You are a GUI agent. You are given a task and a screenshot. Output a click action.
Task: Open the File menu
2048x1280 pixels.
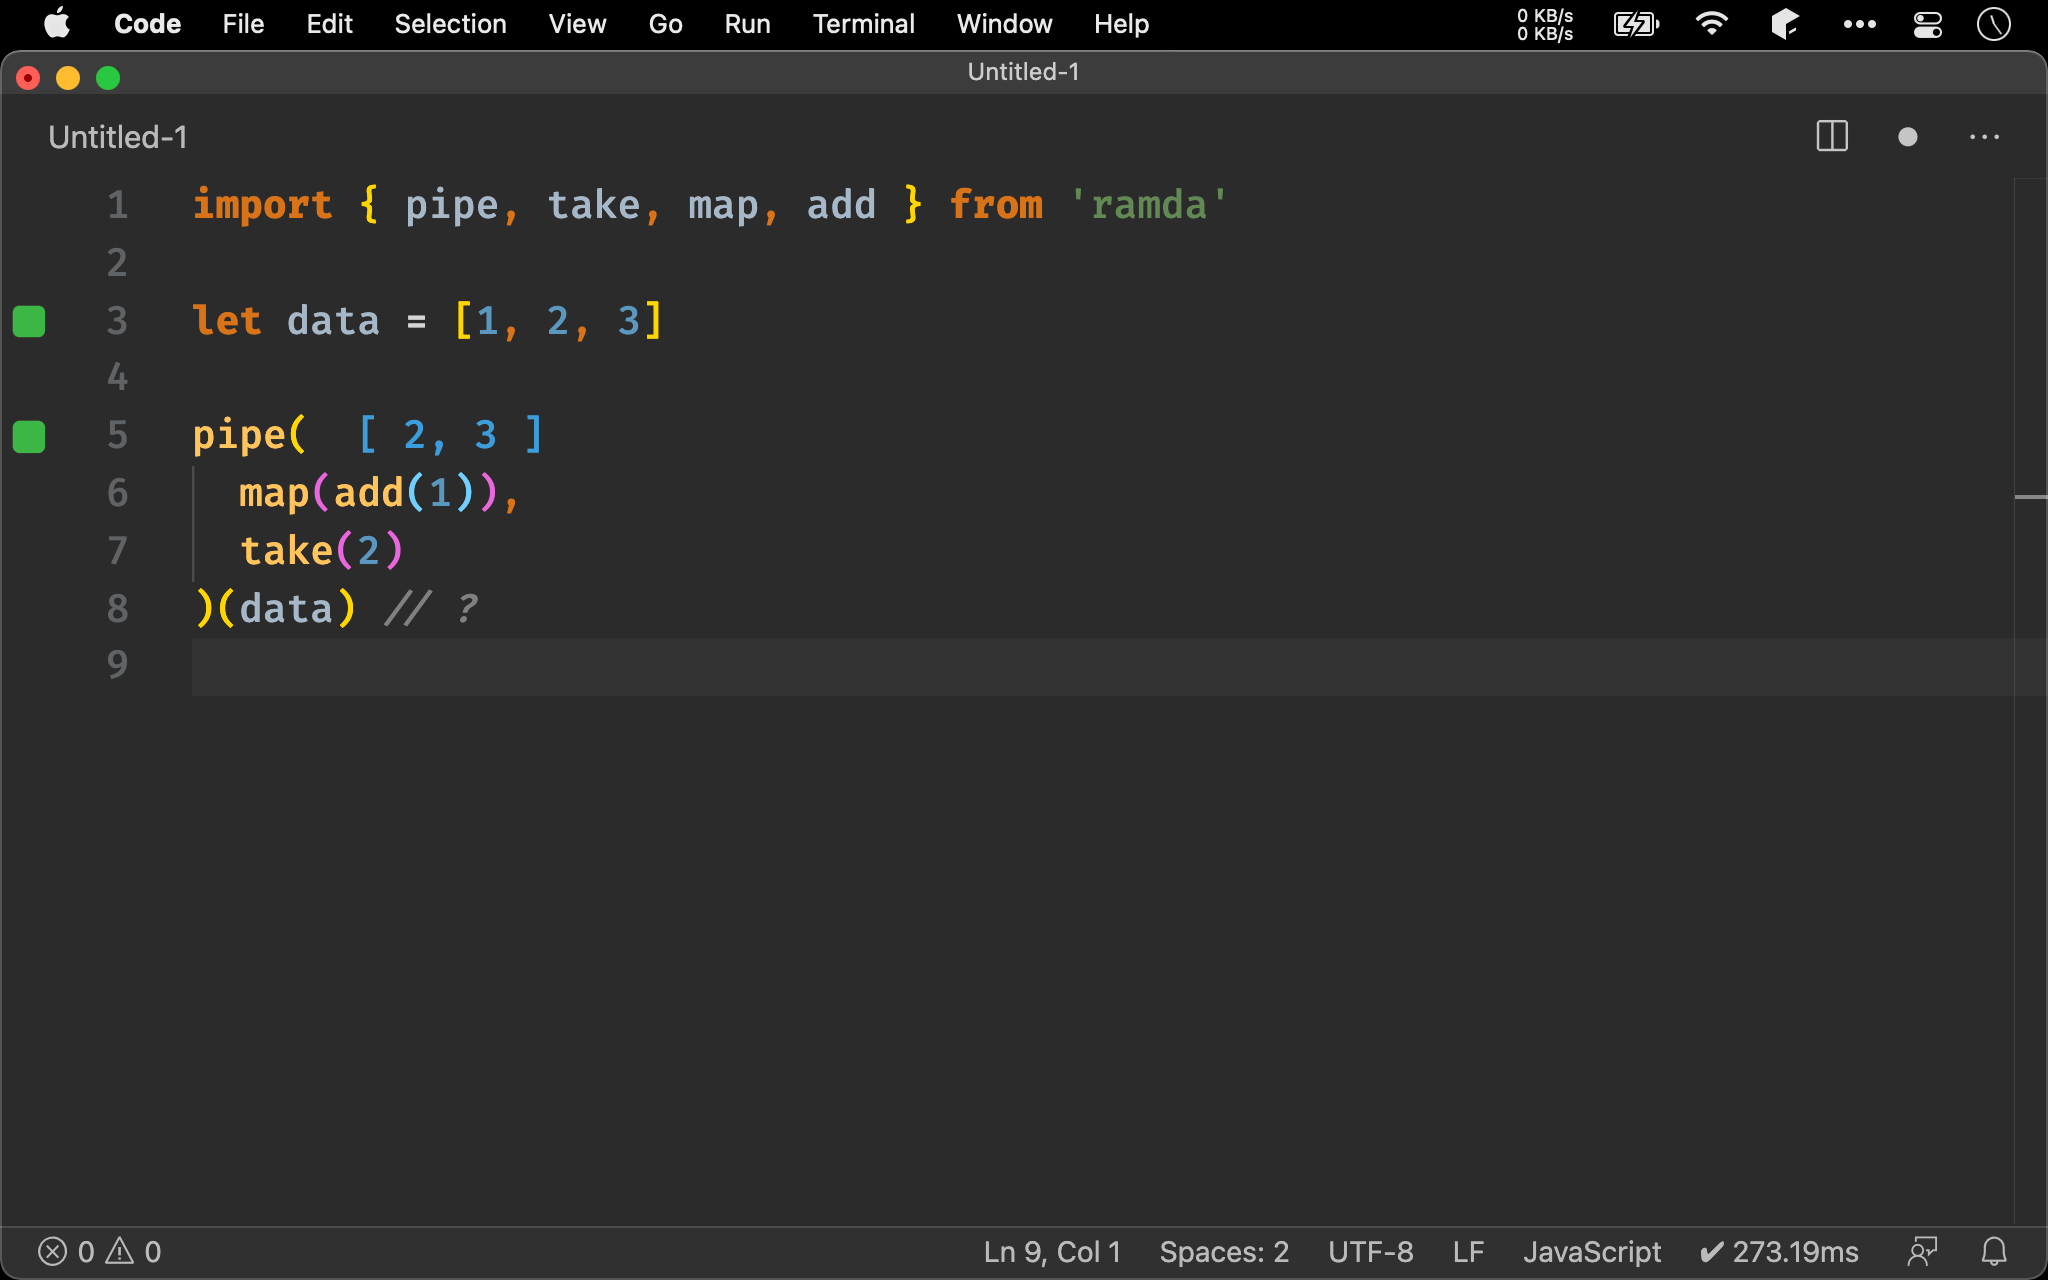click(243, 24)
